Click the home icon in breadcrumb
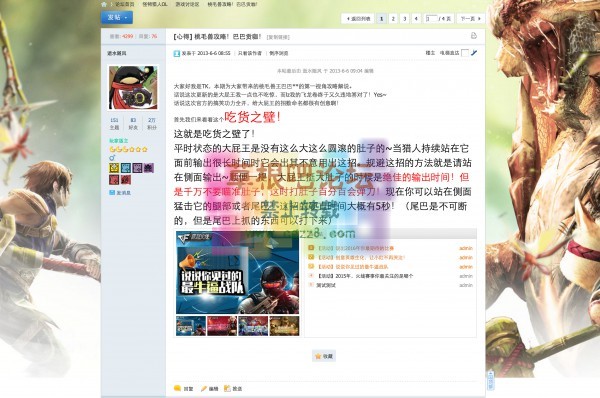Screen dimensions: 600x398 [x=104, y=4]
